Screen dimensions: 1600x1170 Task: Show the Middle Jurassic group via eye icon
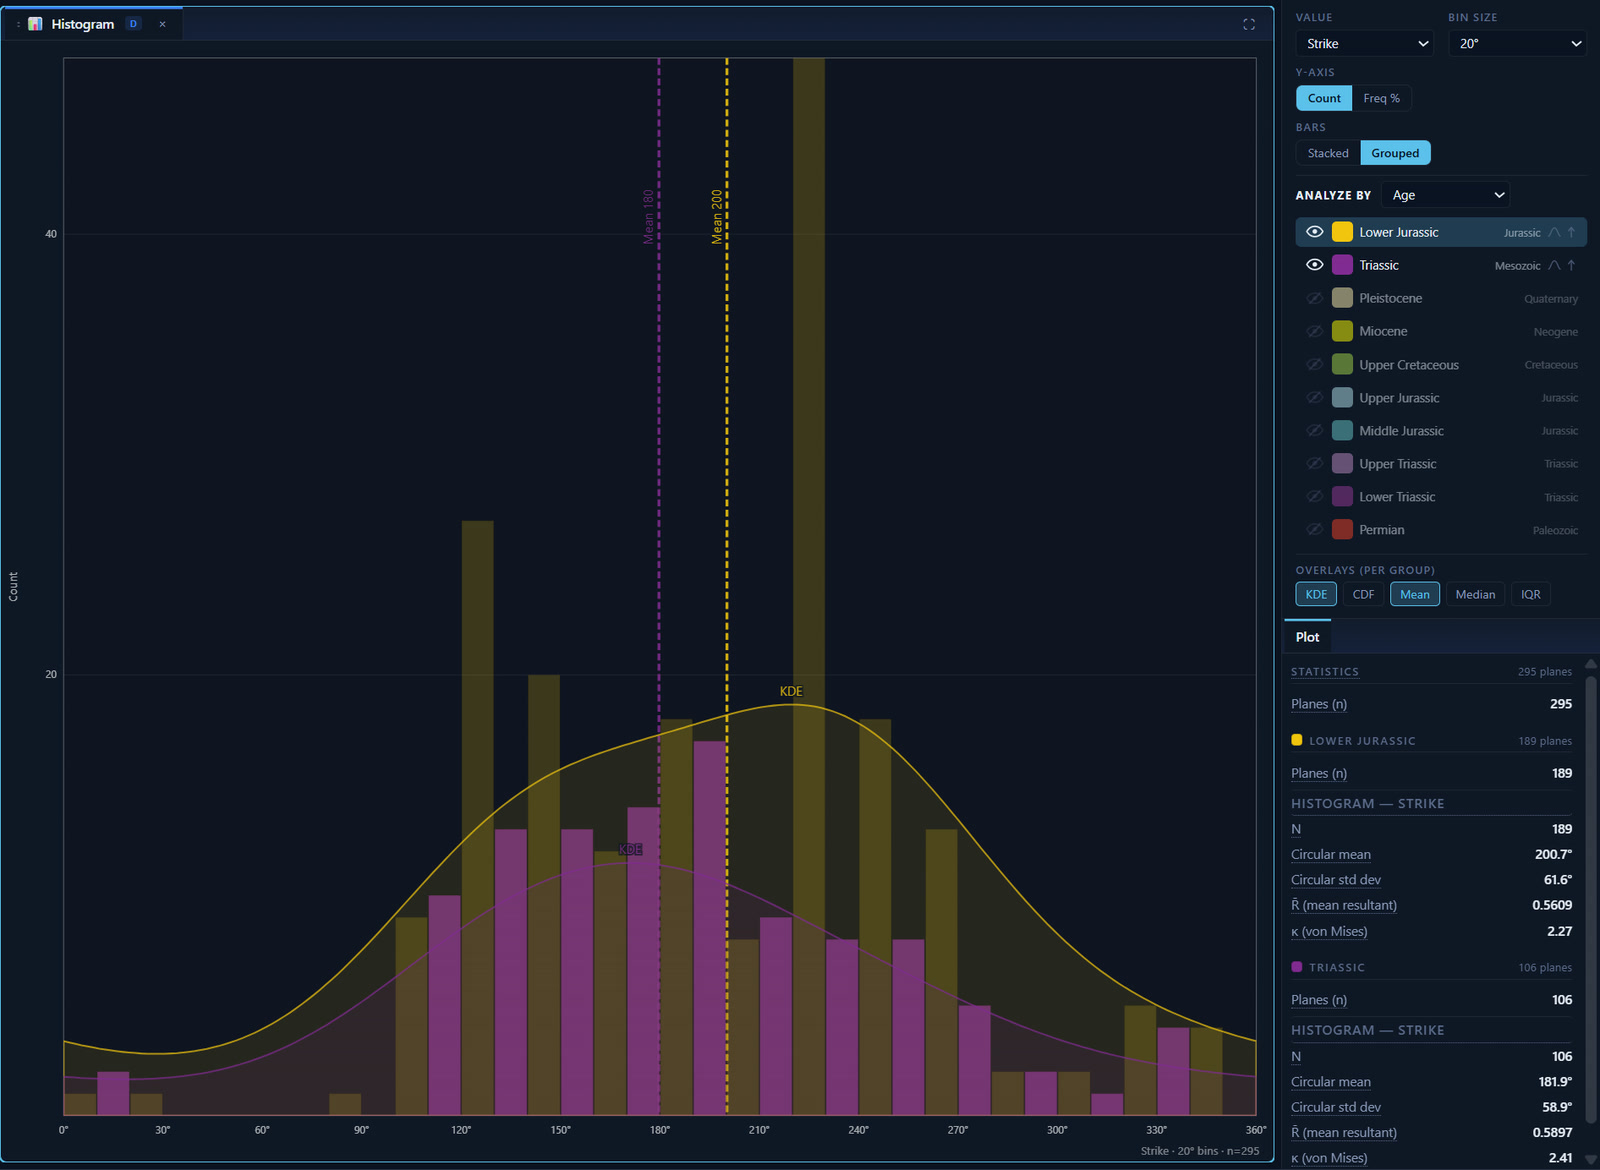point(1315,430)
